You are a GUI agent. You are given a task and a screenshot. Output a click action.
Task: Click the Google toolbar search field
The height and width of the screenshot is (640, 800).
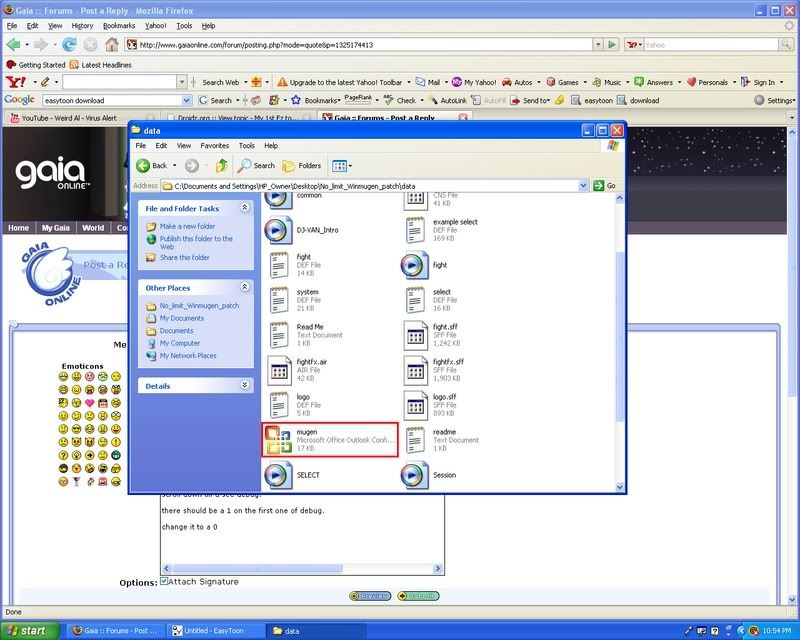113,100
